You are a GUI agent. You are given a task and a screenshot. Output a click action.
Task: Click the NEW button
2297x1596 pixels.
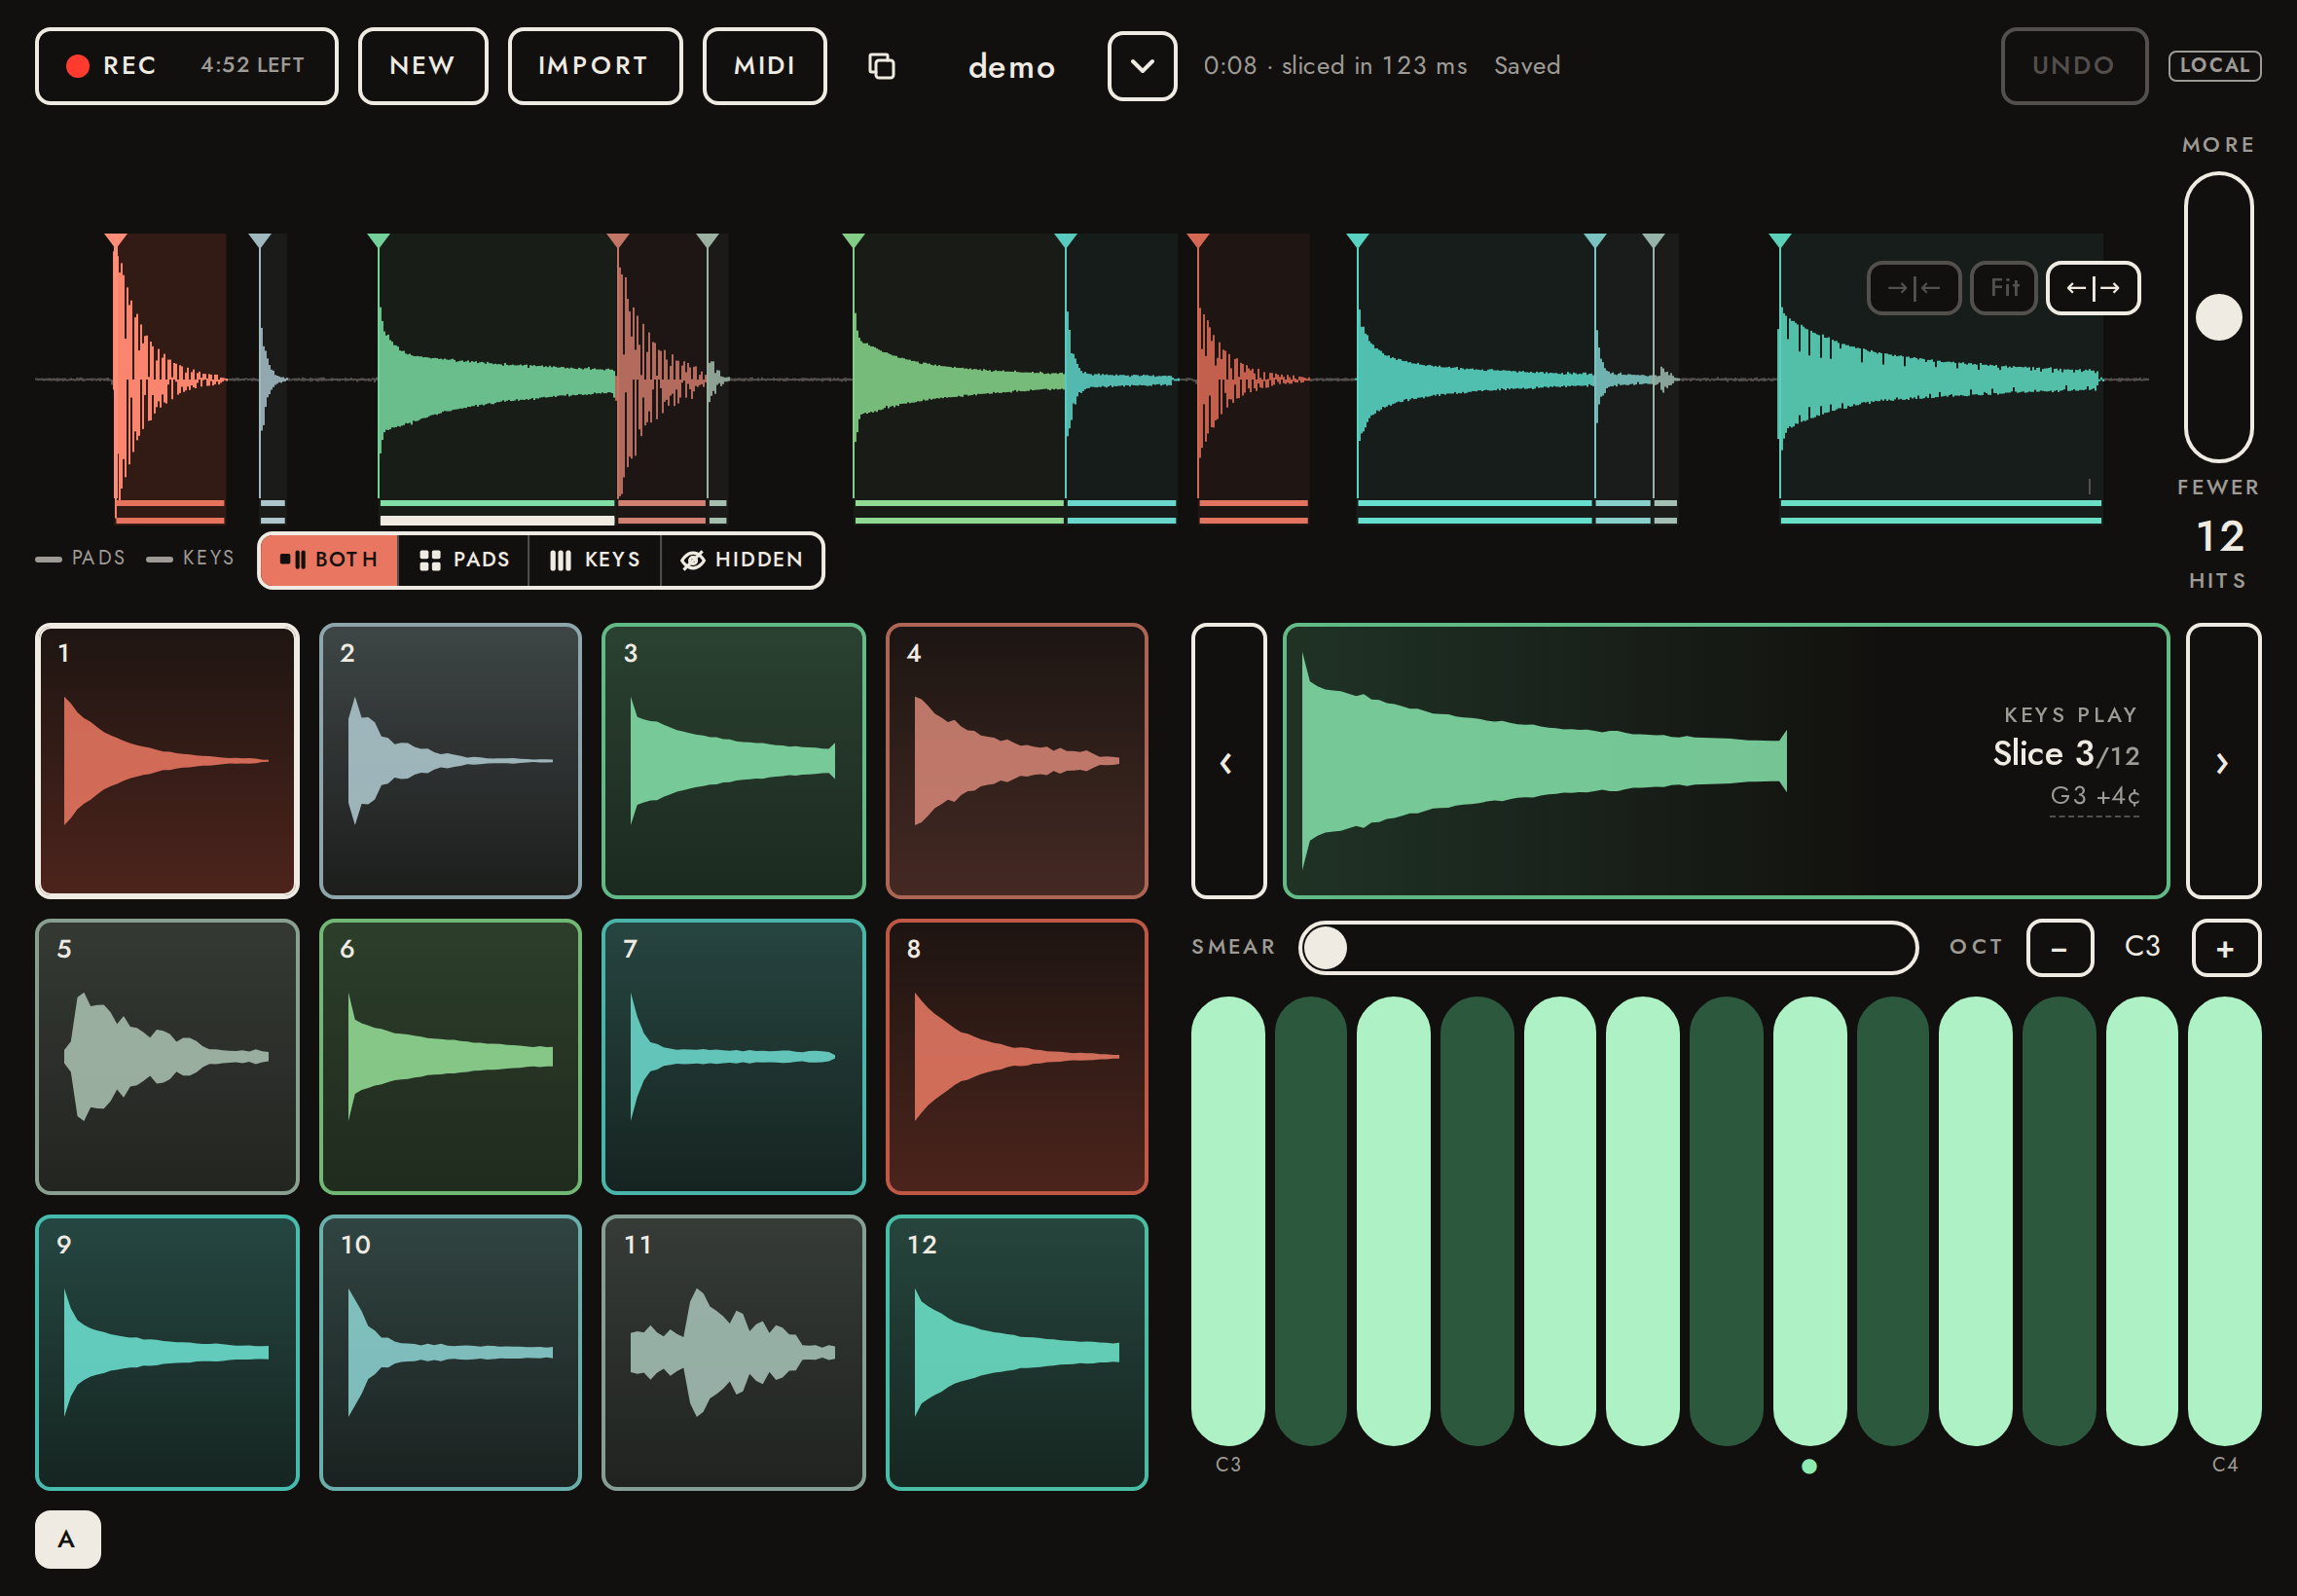(423, 66)
